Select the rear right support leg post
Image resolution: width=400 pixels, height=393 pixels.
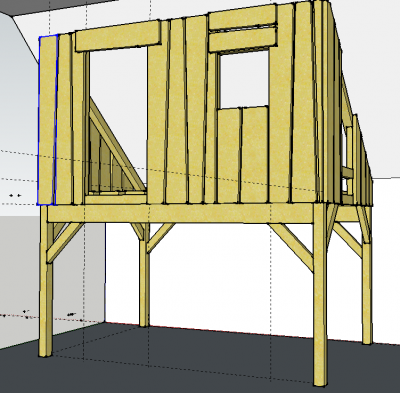tap(367, 277)
